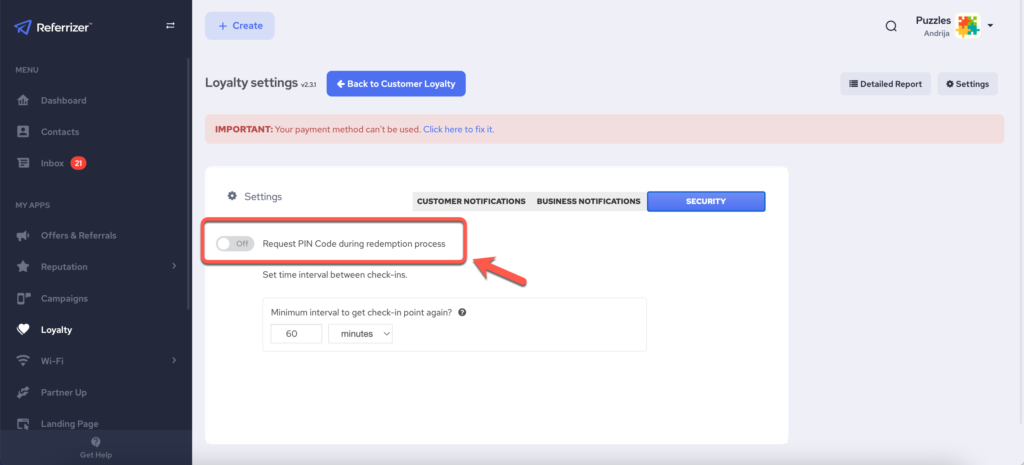
Task: Open the minutes unit dropdown
Action: point(360,334)
